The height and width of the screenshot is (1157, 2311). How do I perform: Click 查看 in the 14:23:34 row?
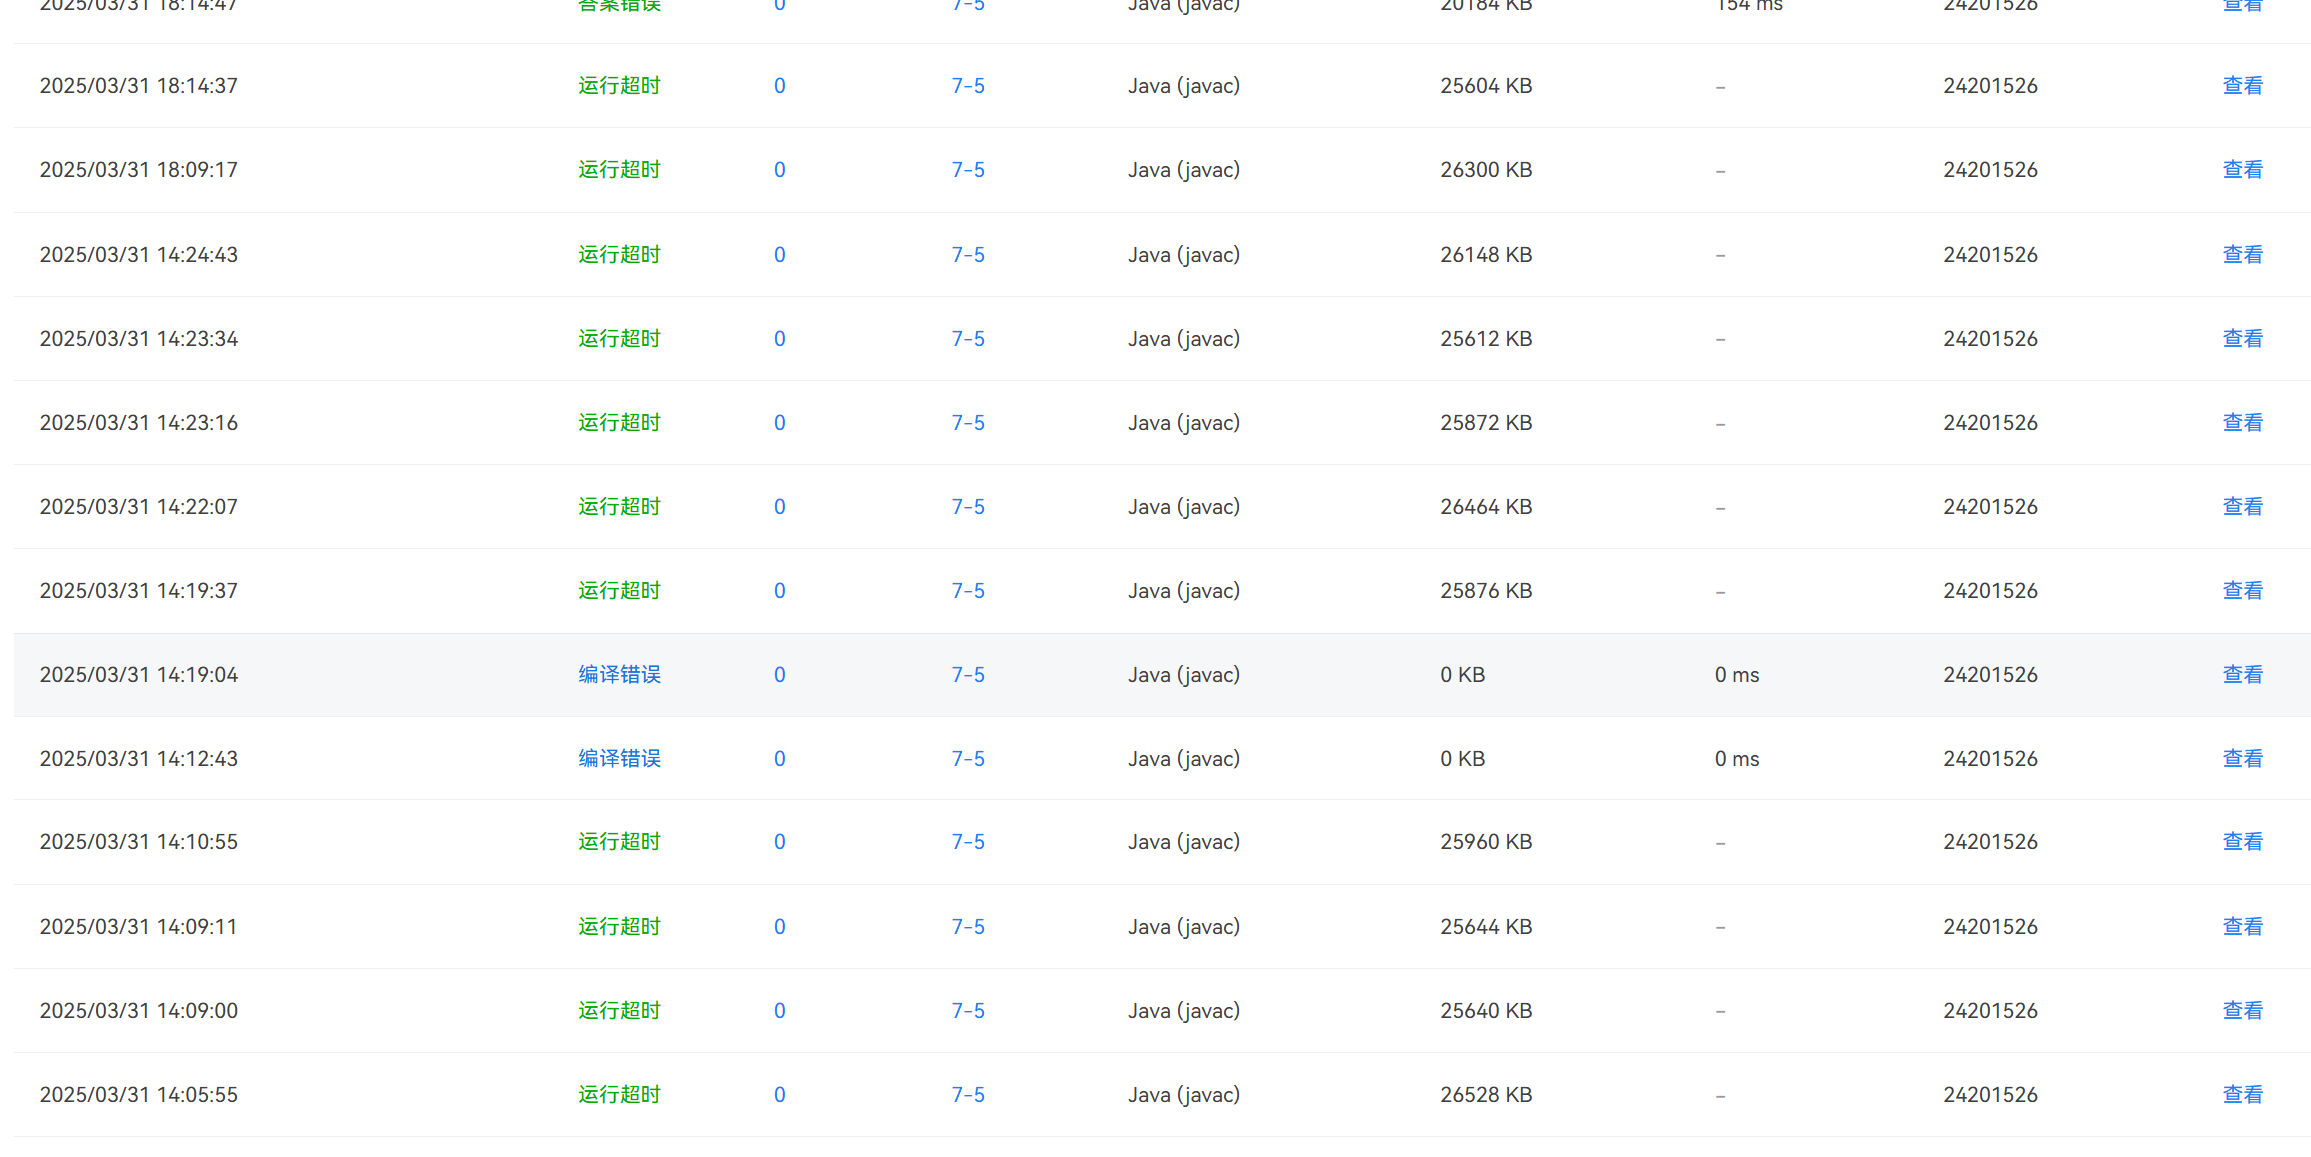pos(2241,339)
